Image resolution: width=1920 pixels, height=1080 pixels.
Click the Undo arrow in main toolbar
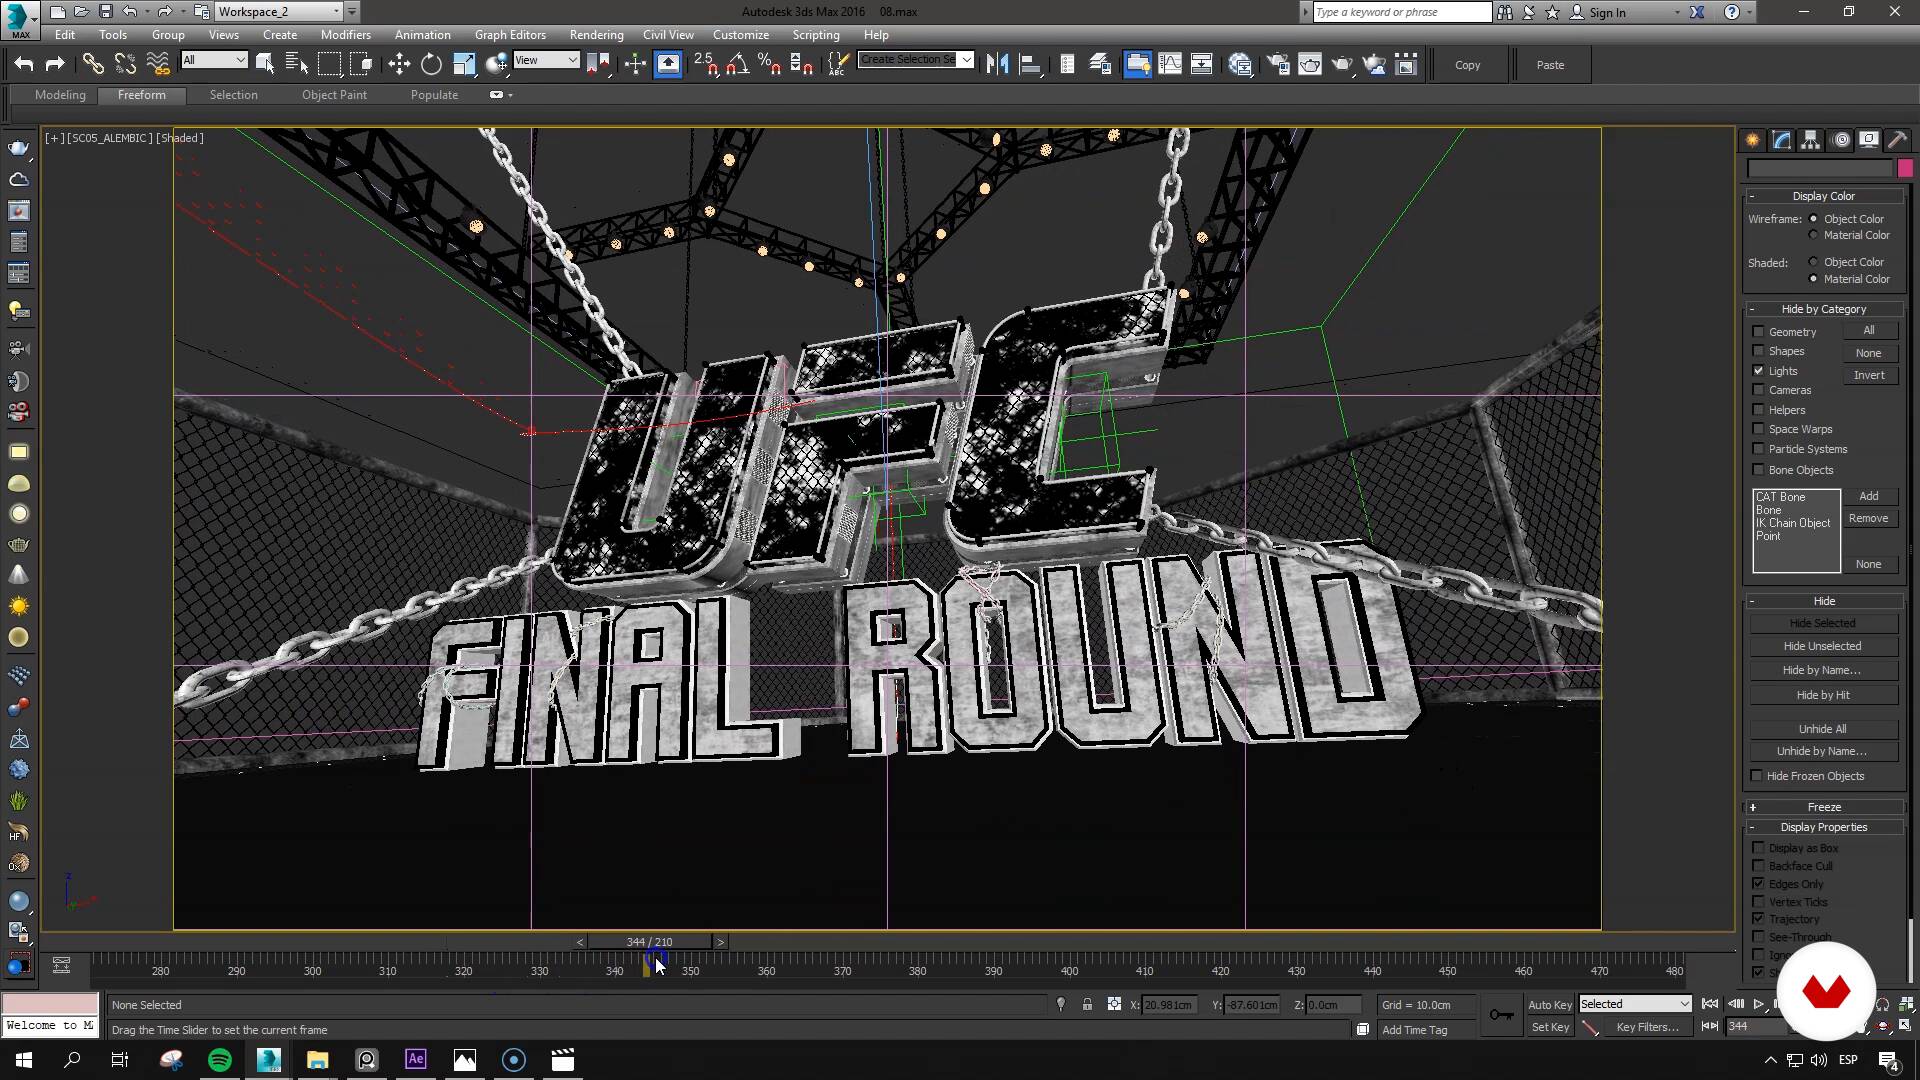point(24,65)
